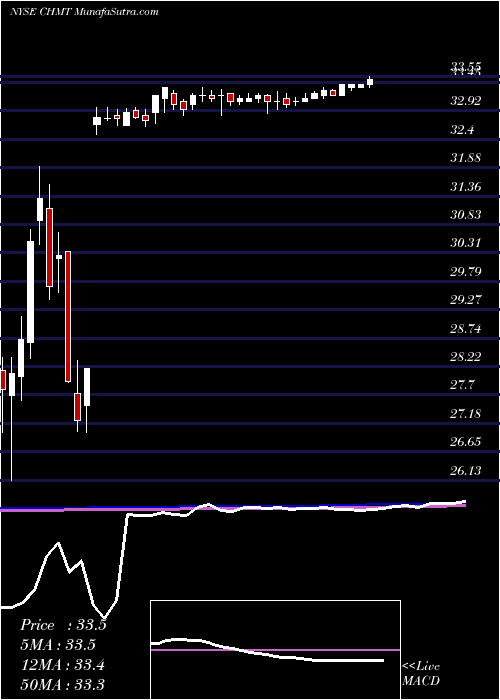Viewport: 500px width, 700px height.
Task: Click the 26.65 price axis label
Action: [465, 442]
